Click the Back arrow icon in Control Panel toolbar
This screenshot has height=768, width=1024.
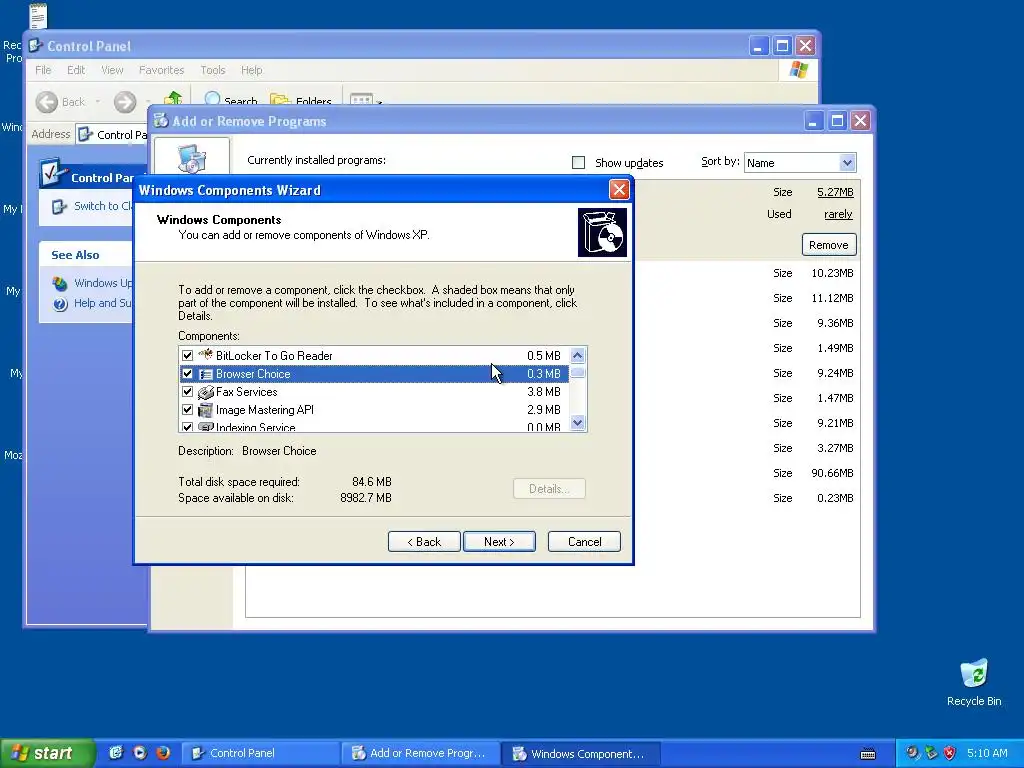click(47, 102)
